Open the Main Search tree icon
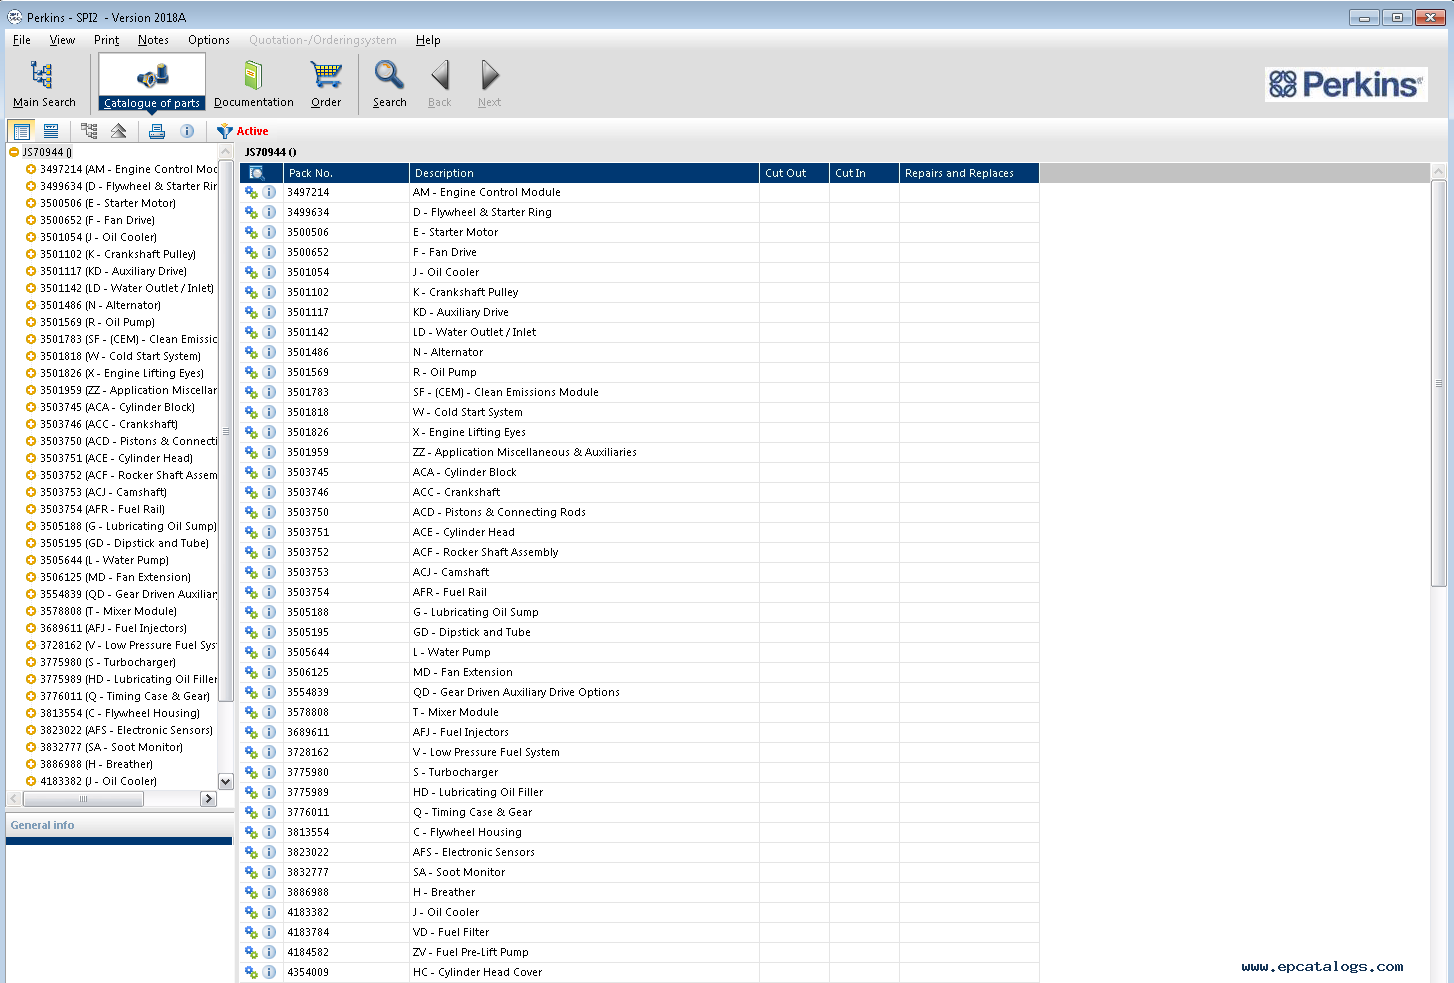This screenshot has width=1454, height=983. [43, 76]
